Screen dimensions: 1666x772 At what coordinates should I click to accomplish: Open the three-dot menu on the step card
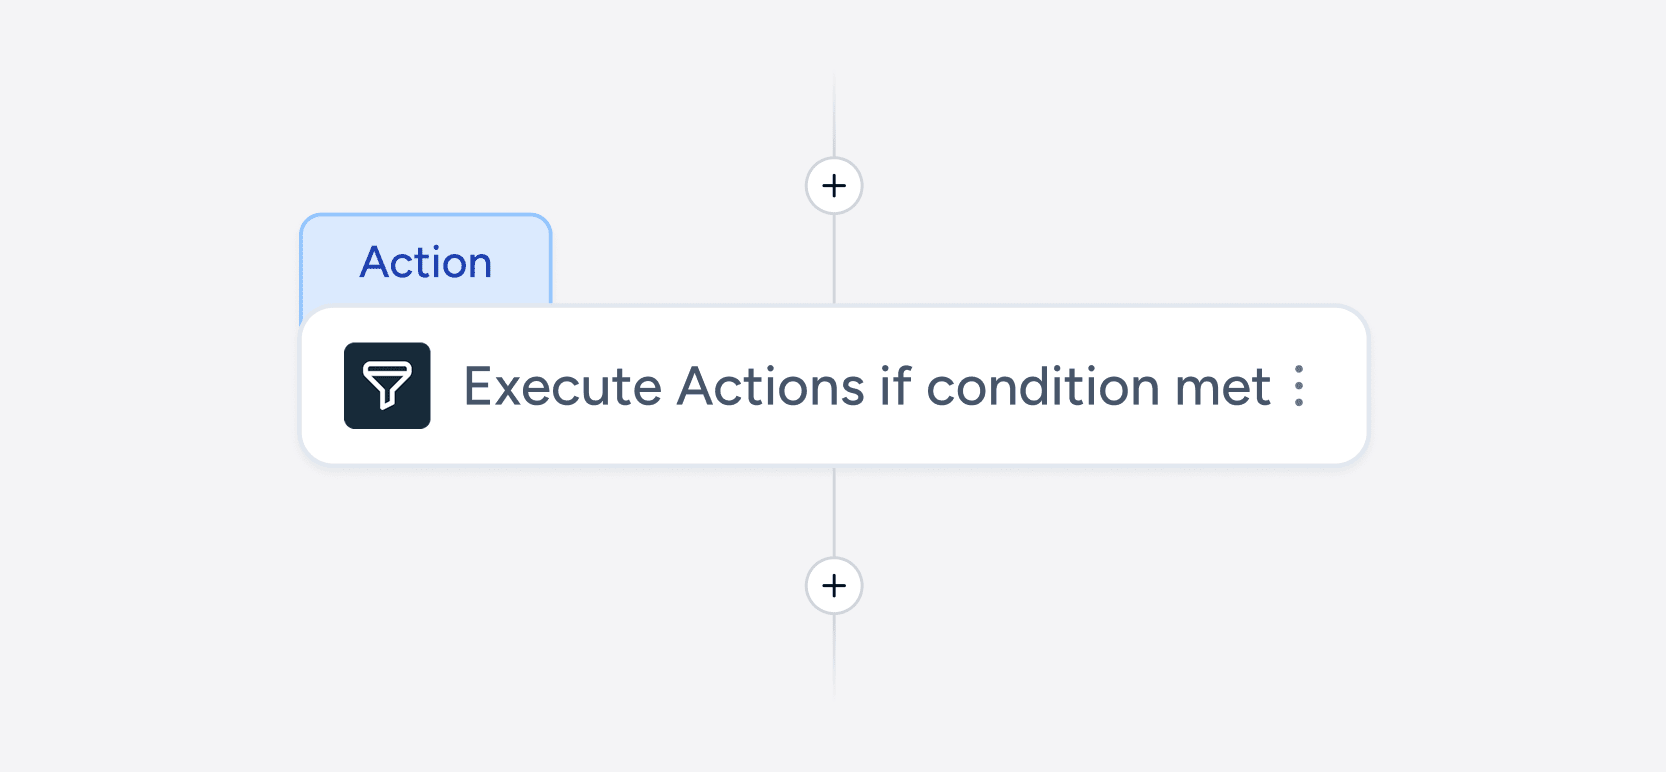coord(1299,386)
